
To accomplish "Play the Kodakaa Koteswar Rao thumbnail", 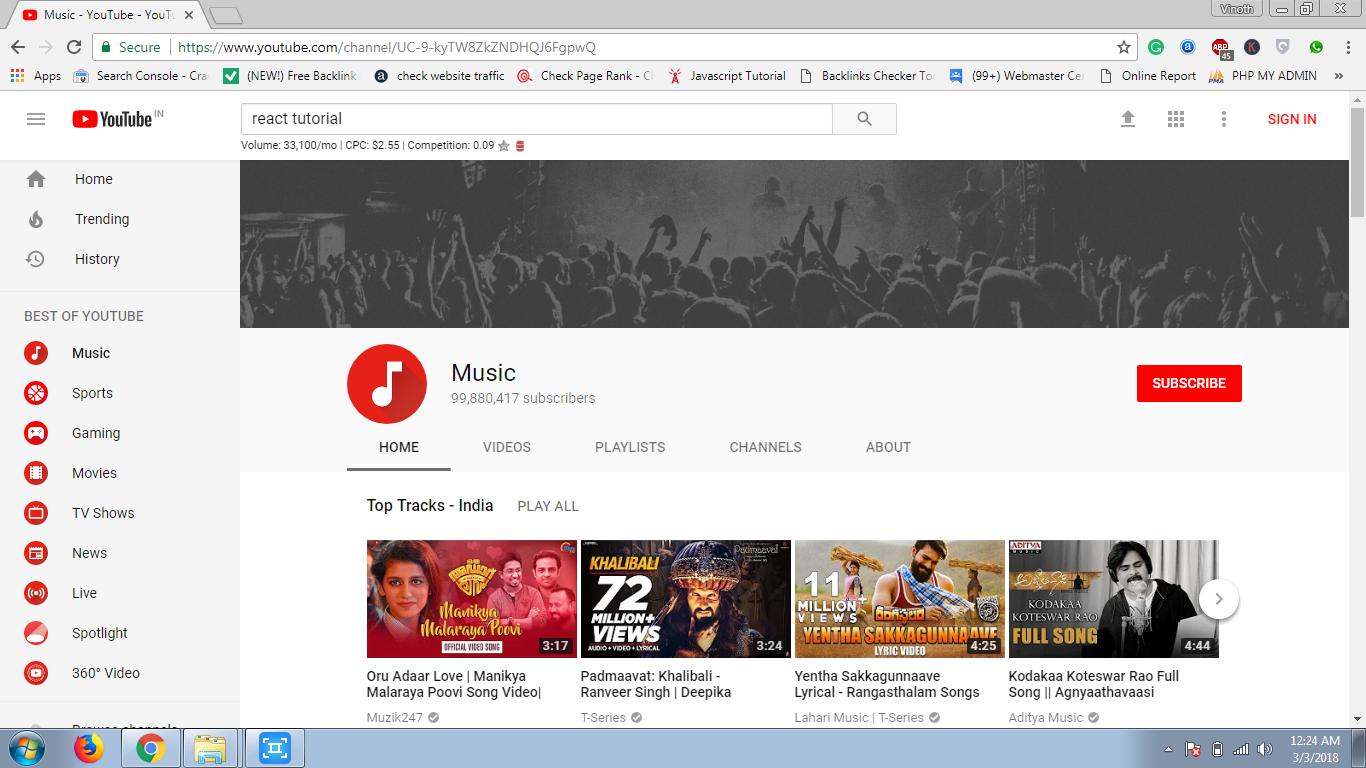I will [1114, 599].
